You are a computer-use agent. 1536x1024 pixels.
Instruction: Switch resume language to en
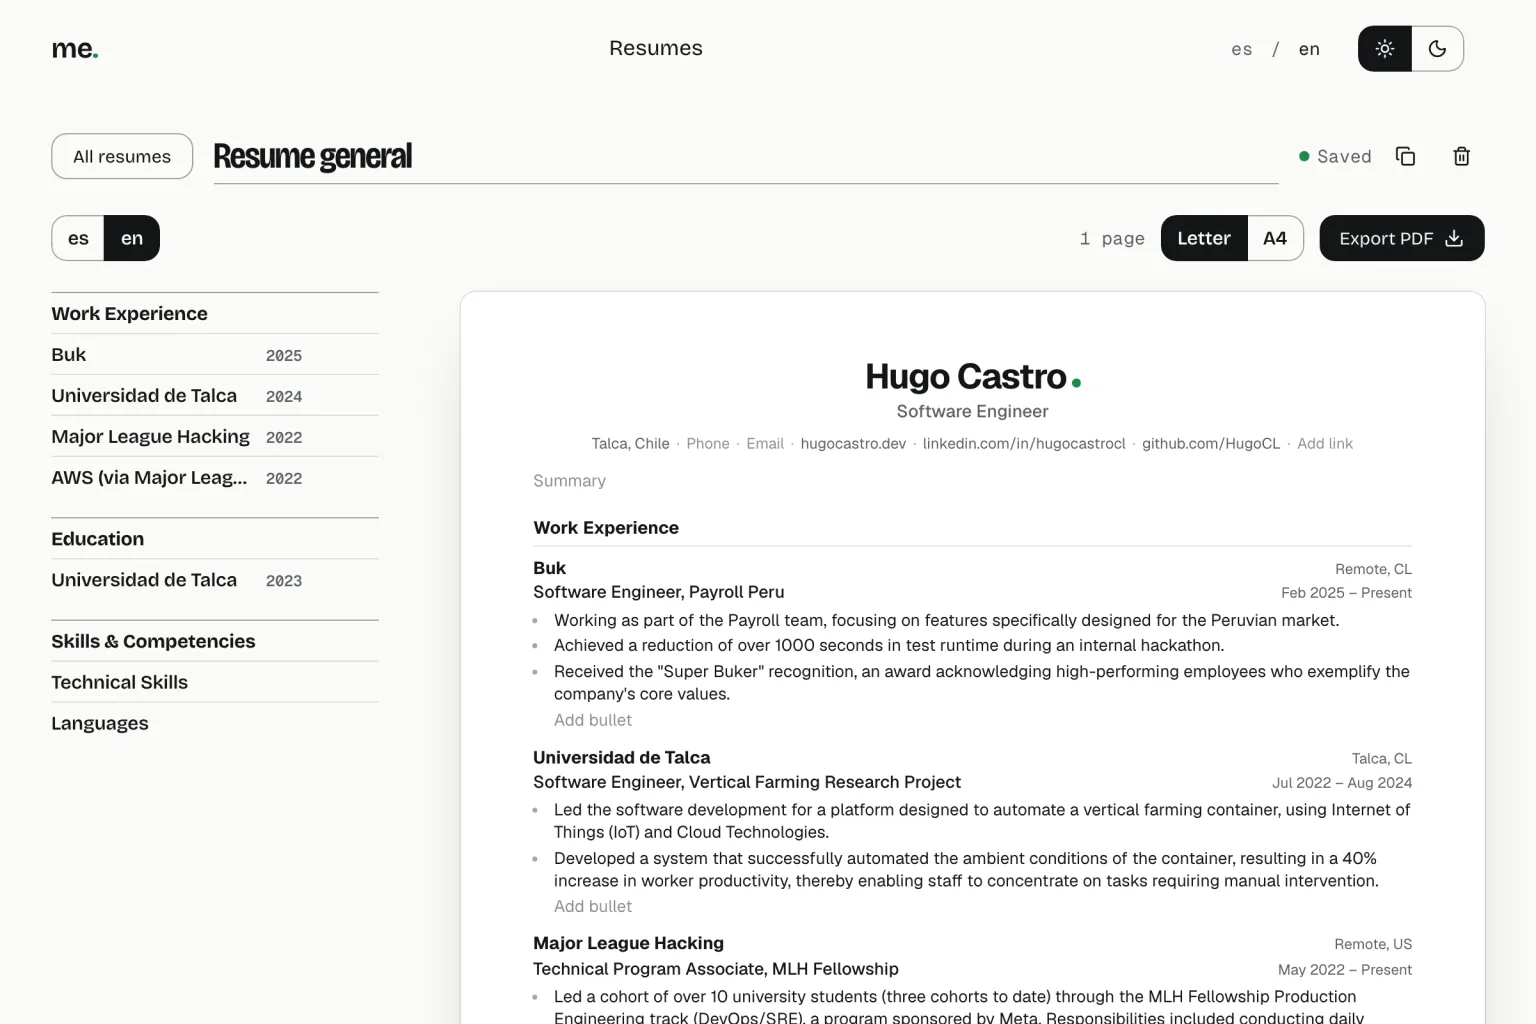pyautogui.click(x=132, y=238)
